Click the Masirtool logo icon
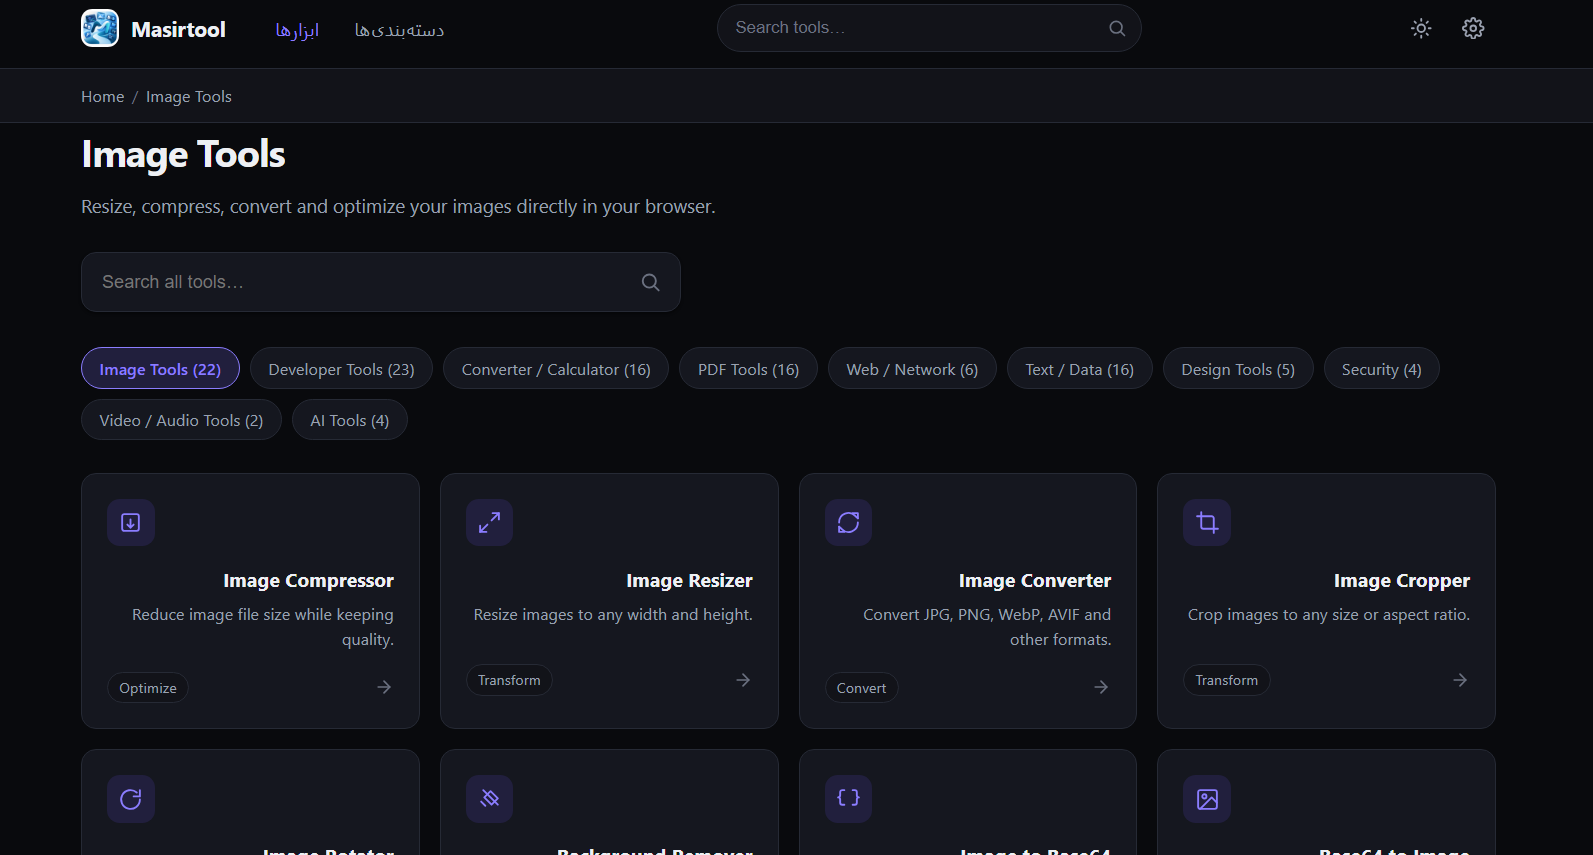Screen dimensions: 1593x855 click(100, 28)
